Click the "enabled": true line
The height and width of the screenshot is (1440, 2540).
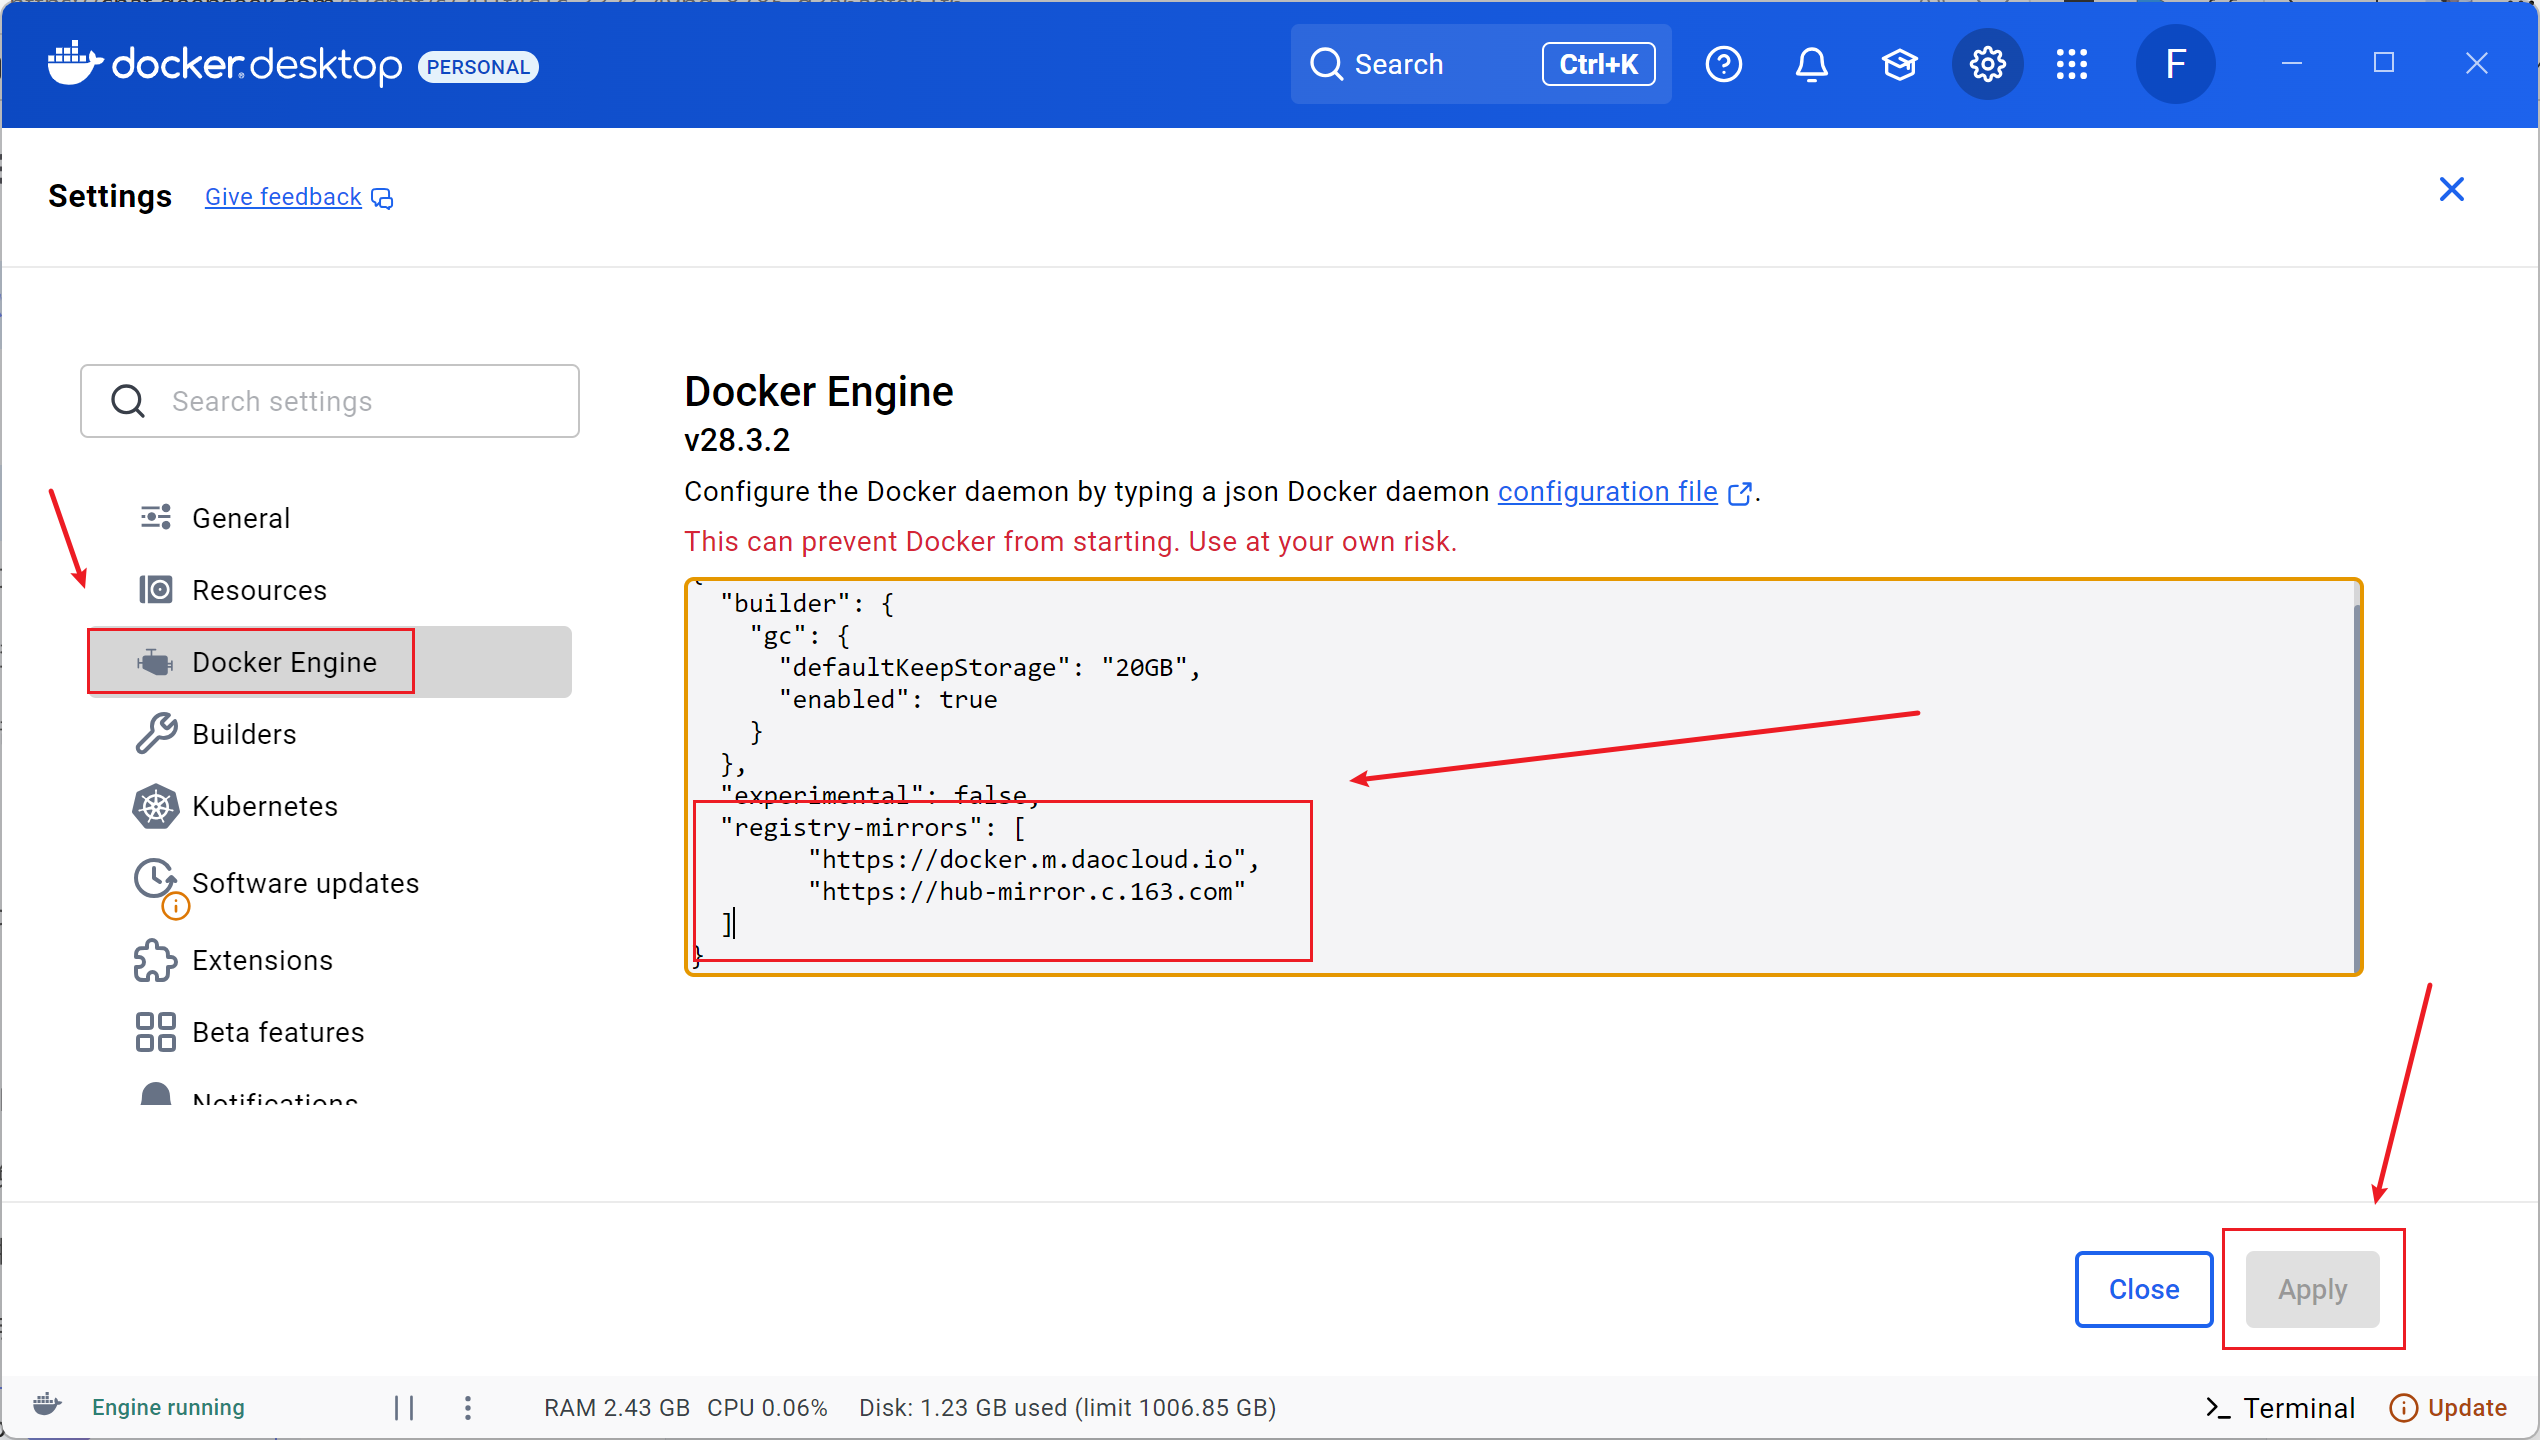pos(888,700)
